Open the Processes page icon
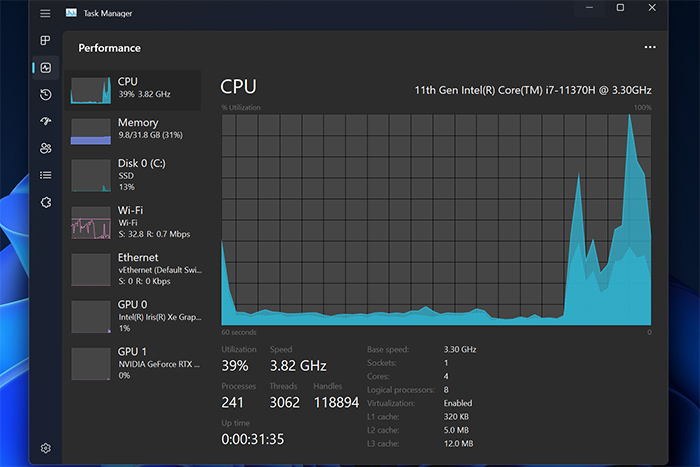This screenshot has width=700, height=467. [45, 41]
